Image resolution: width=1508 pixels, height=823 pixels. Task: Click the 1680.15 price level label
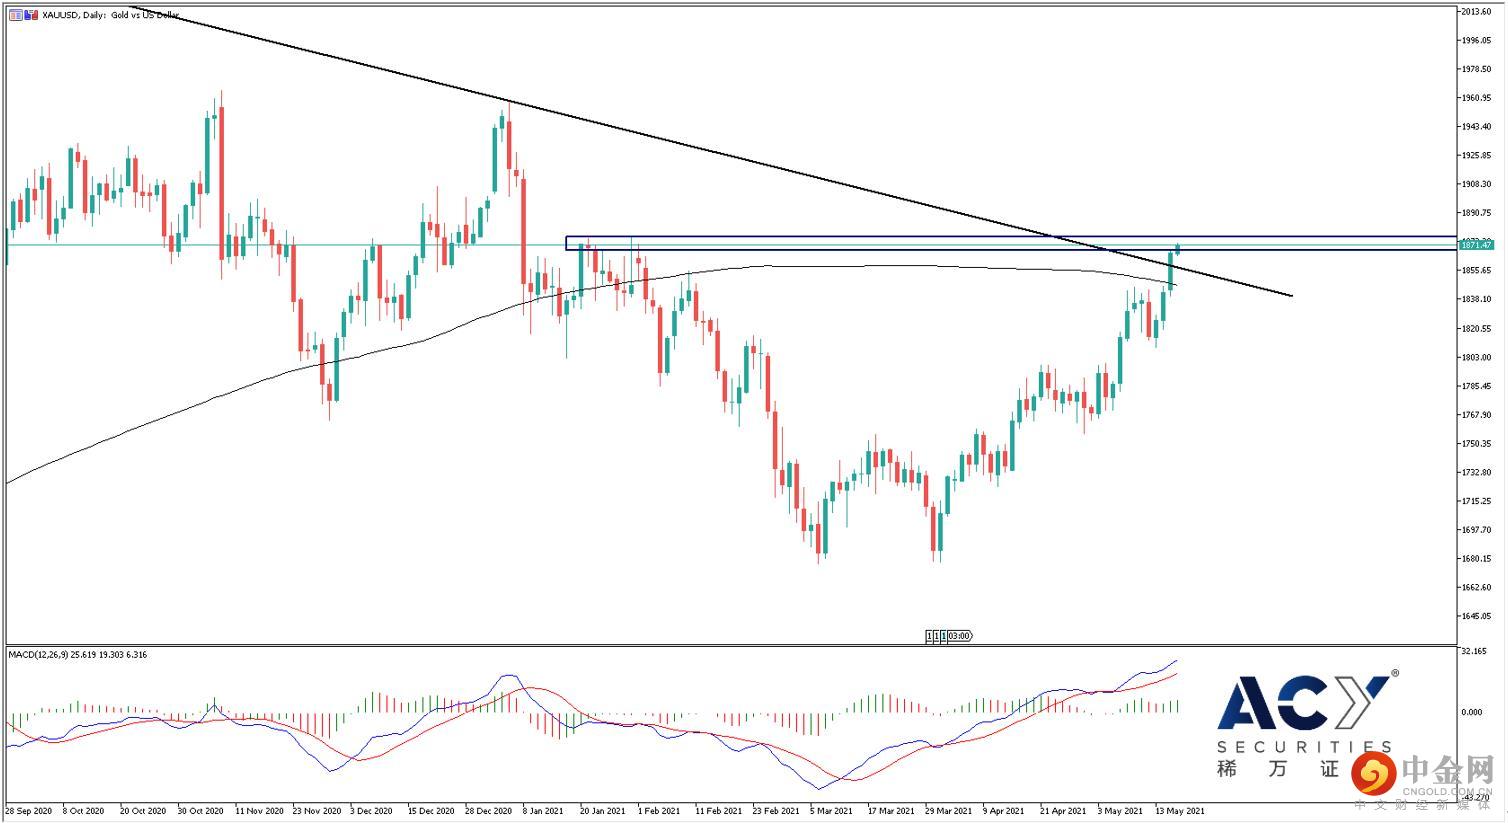coord(1477,558)
